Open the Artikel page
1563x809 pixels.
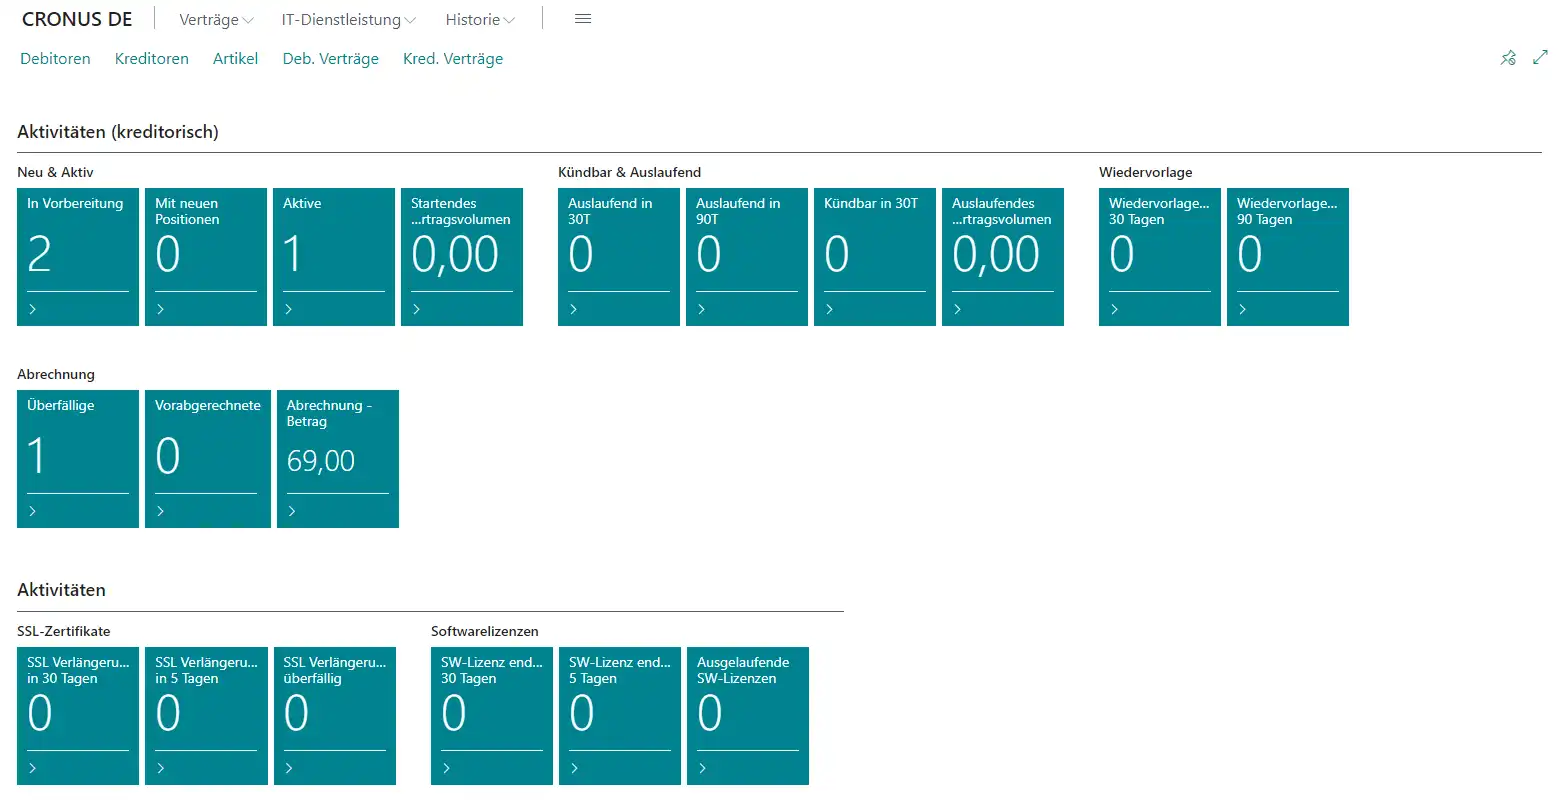point(235,59)
